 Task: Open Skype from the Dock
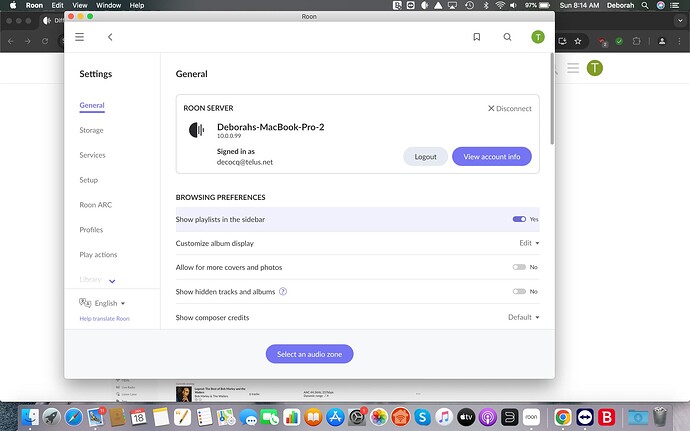pyautogui.click(x=422, y=417)
